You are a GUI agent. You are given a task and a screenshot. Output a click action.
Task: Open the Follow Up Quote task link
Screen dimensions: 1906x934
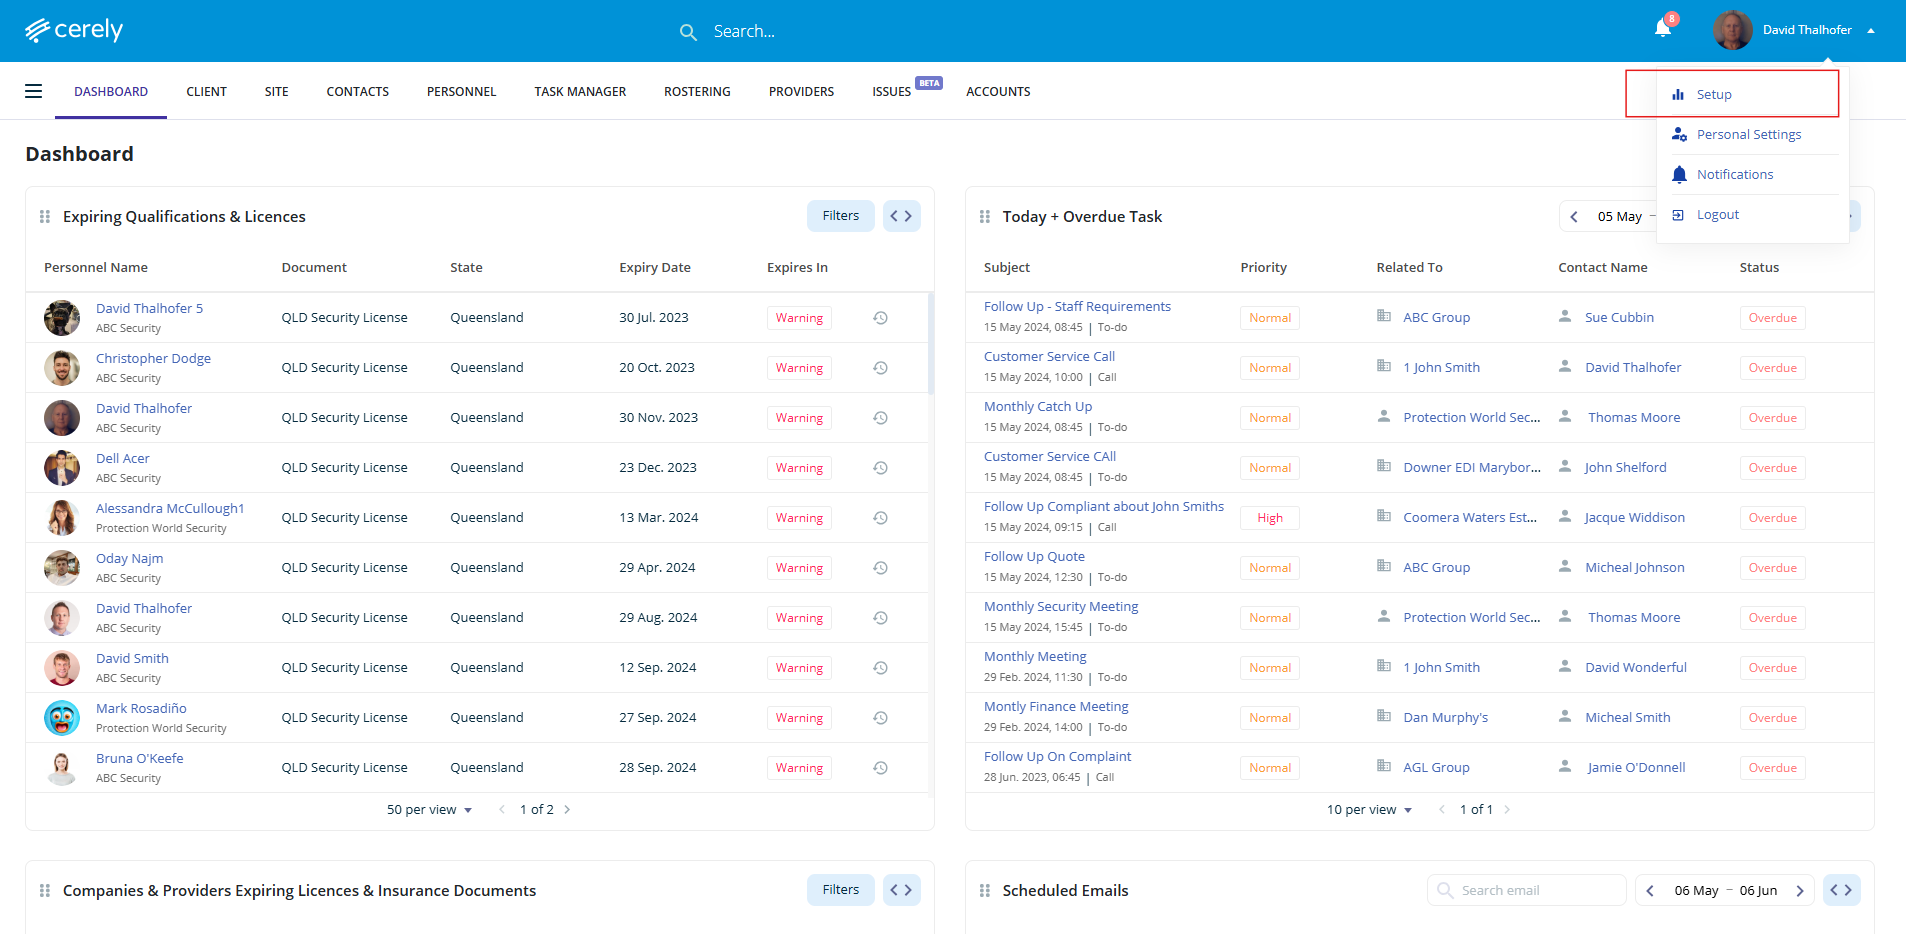1034,557
